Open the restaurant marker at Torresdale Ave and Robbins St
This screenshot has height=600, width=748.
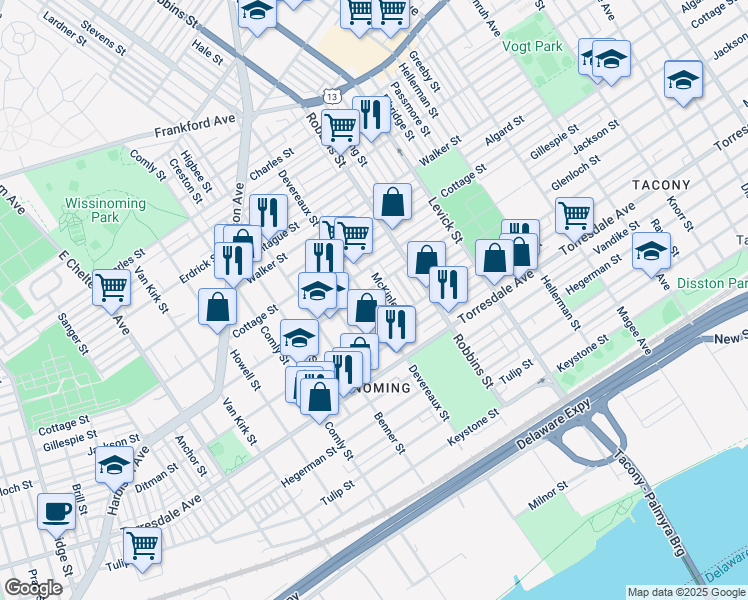[448, 286]
